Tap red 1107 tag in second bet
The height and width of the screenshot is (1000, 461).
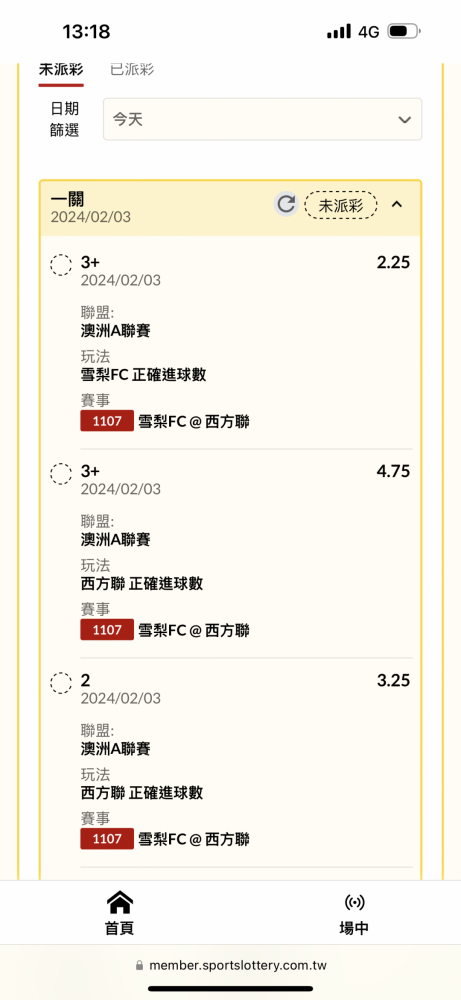click(x=107, y=630)
